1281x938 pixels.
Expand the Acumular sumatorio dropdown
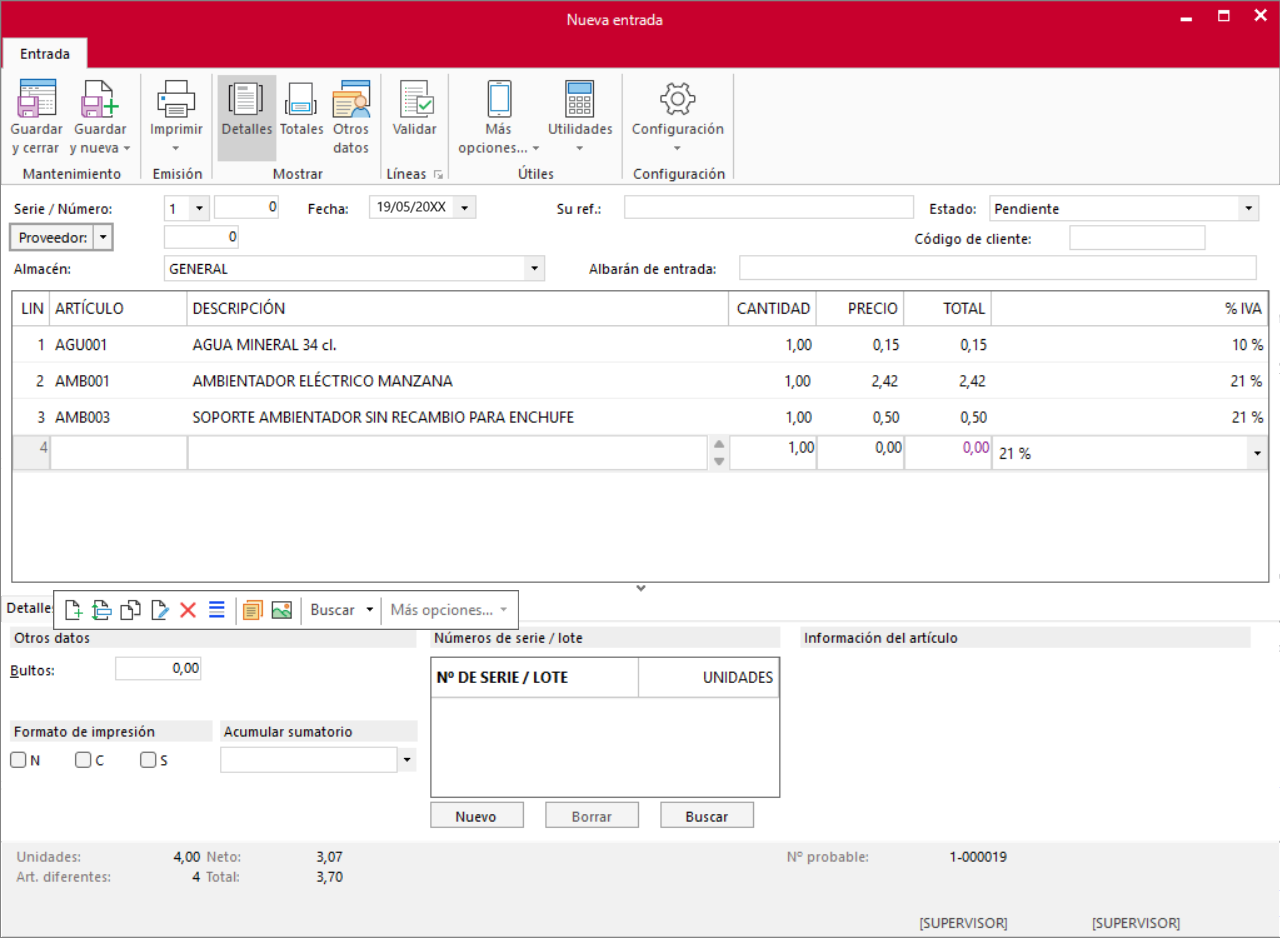(407, 761)
